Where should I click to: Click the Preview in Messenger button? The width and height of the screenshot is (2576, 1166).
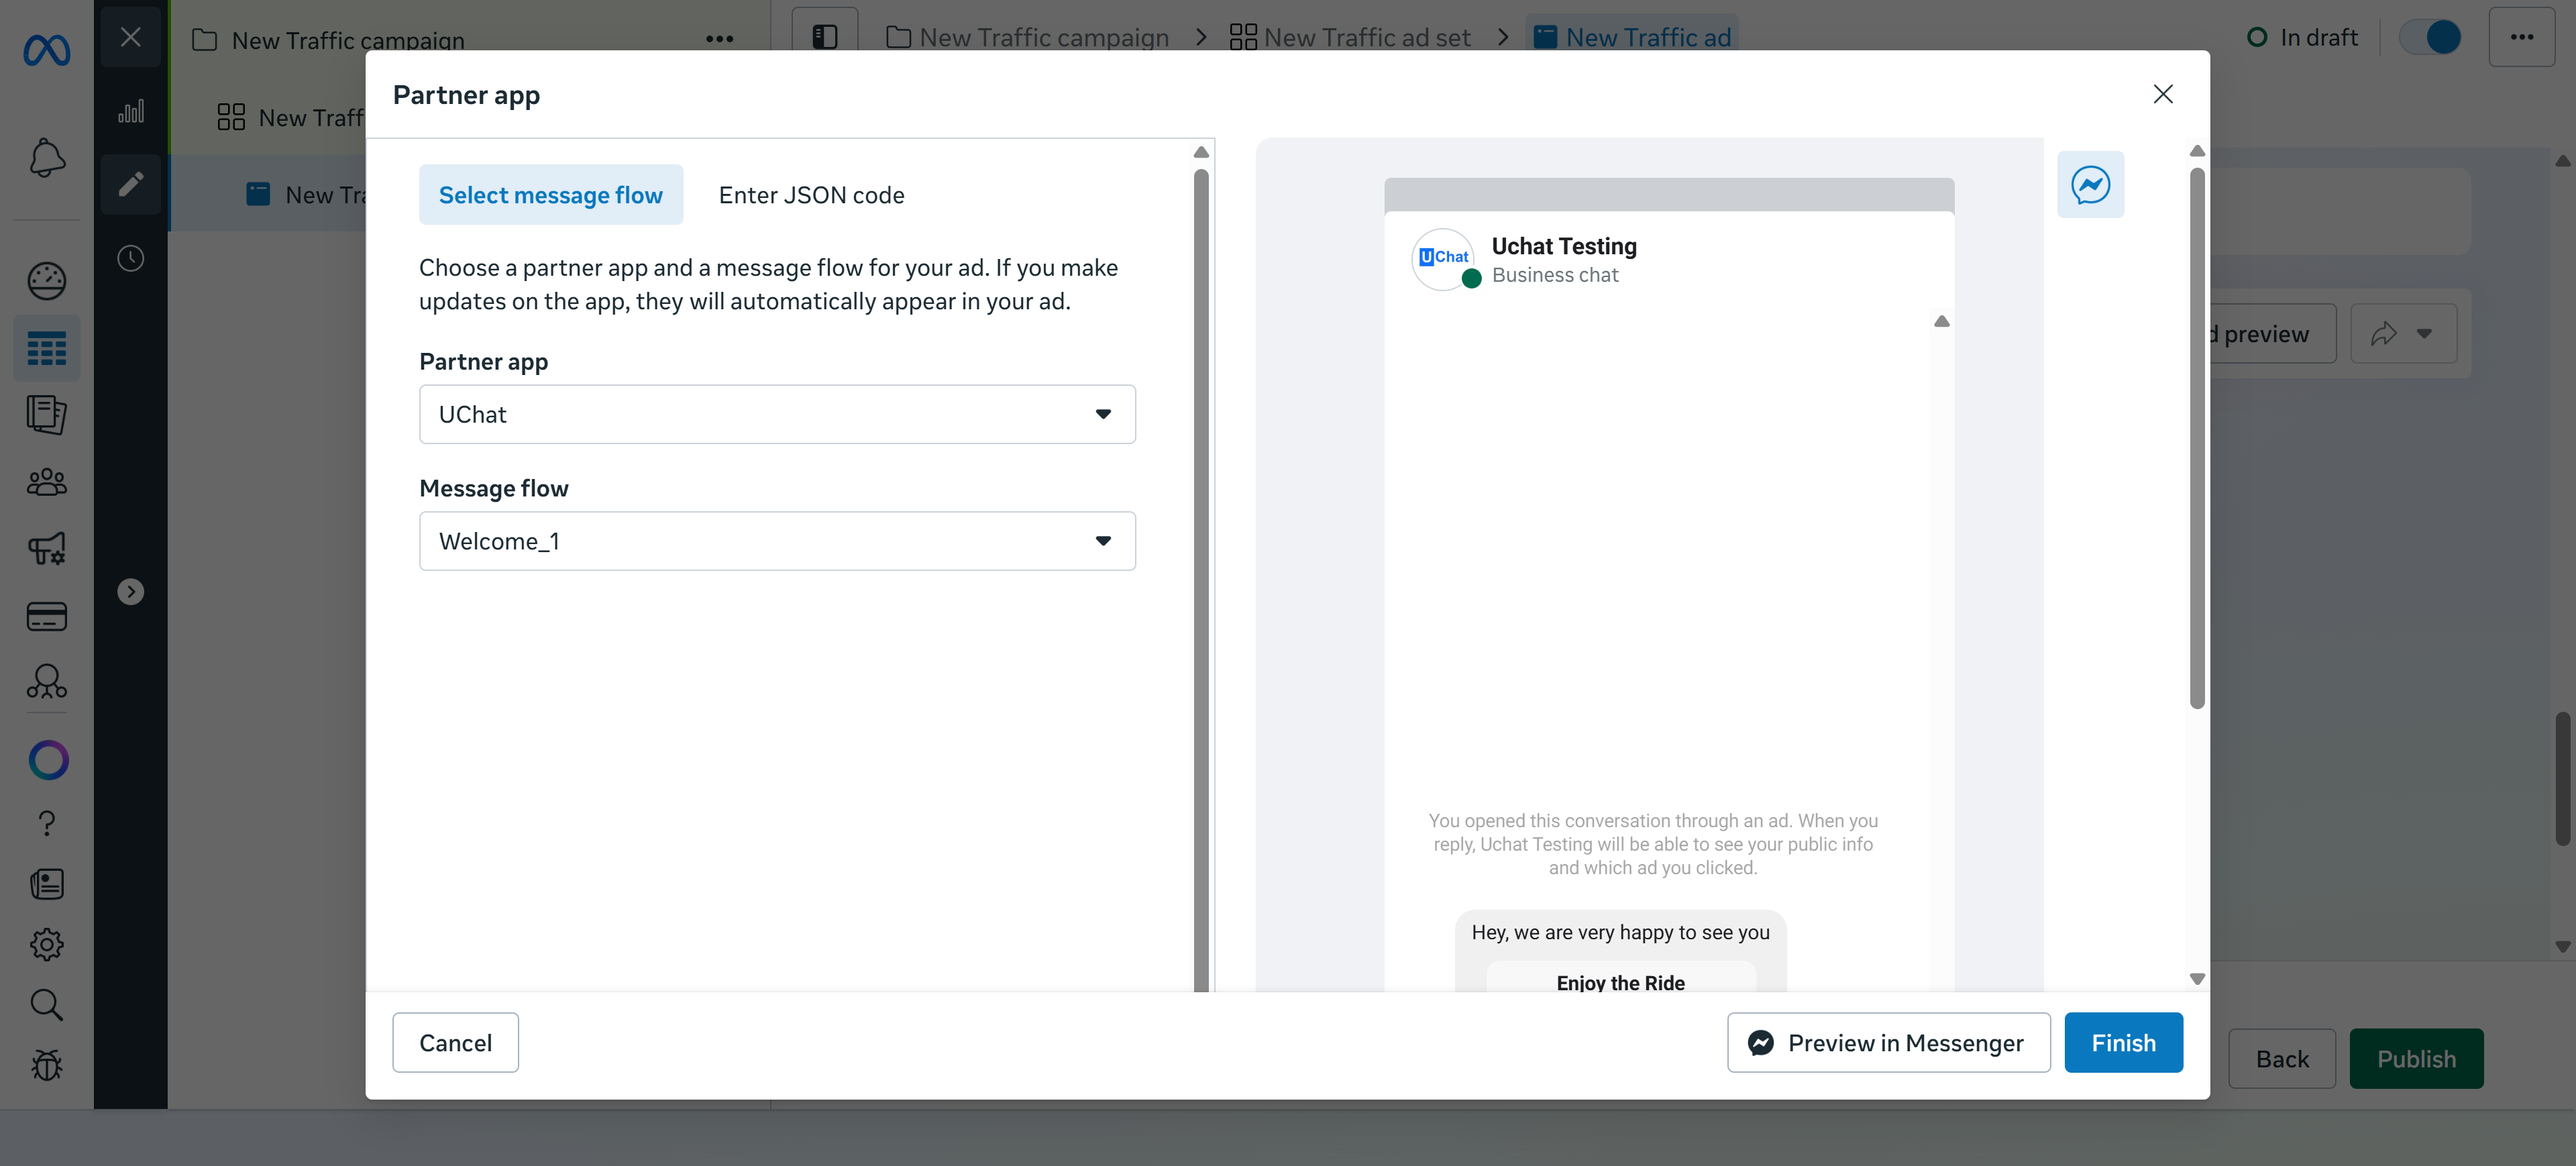[1888, 1043]
